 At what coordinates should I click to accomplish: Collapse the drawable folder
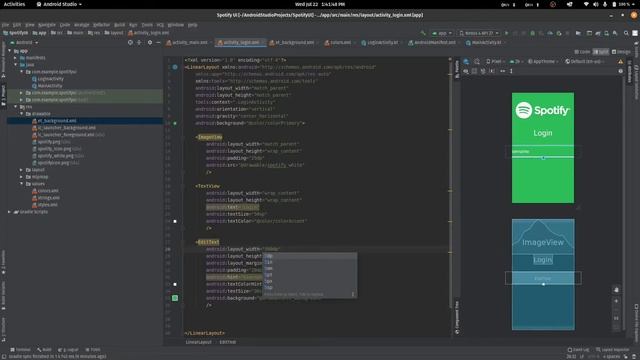22,114
